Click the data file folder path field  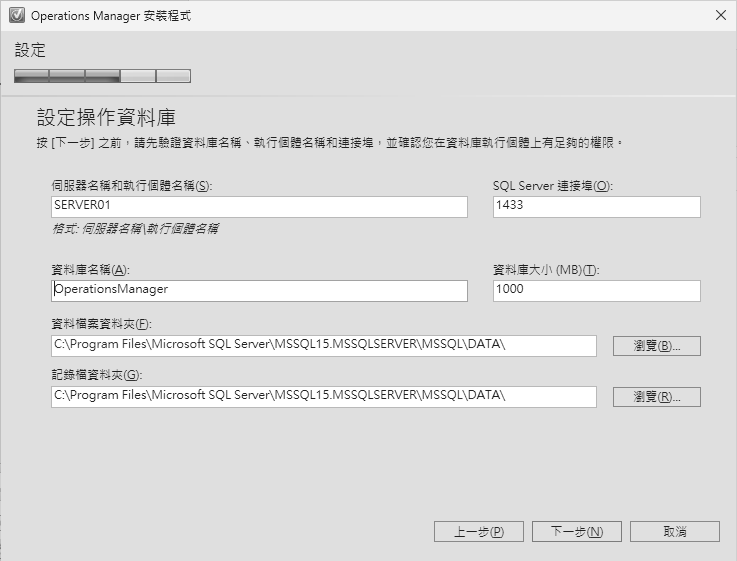(324, 346)
